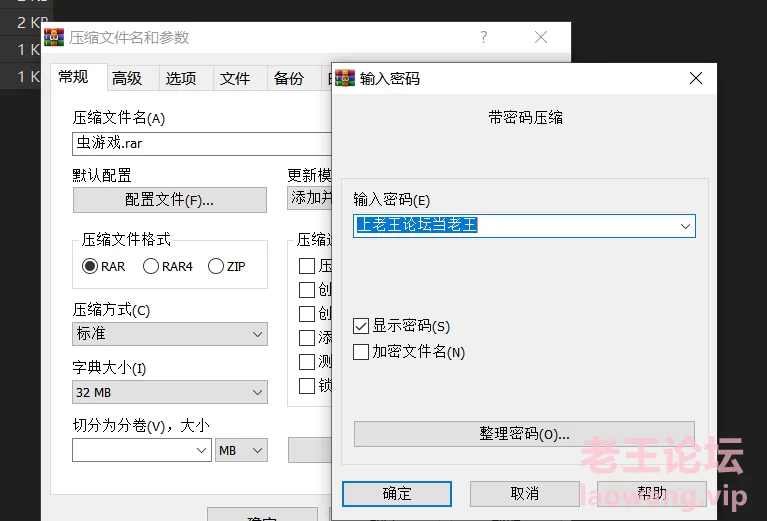This screenshot has height=521, width=767.
Task: Click the 压缩文件格式 group label
Action: coord(126,239)
